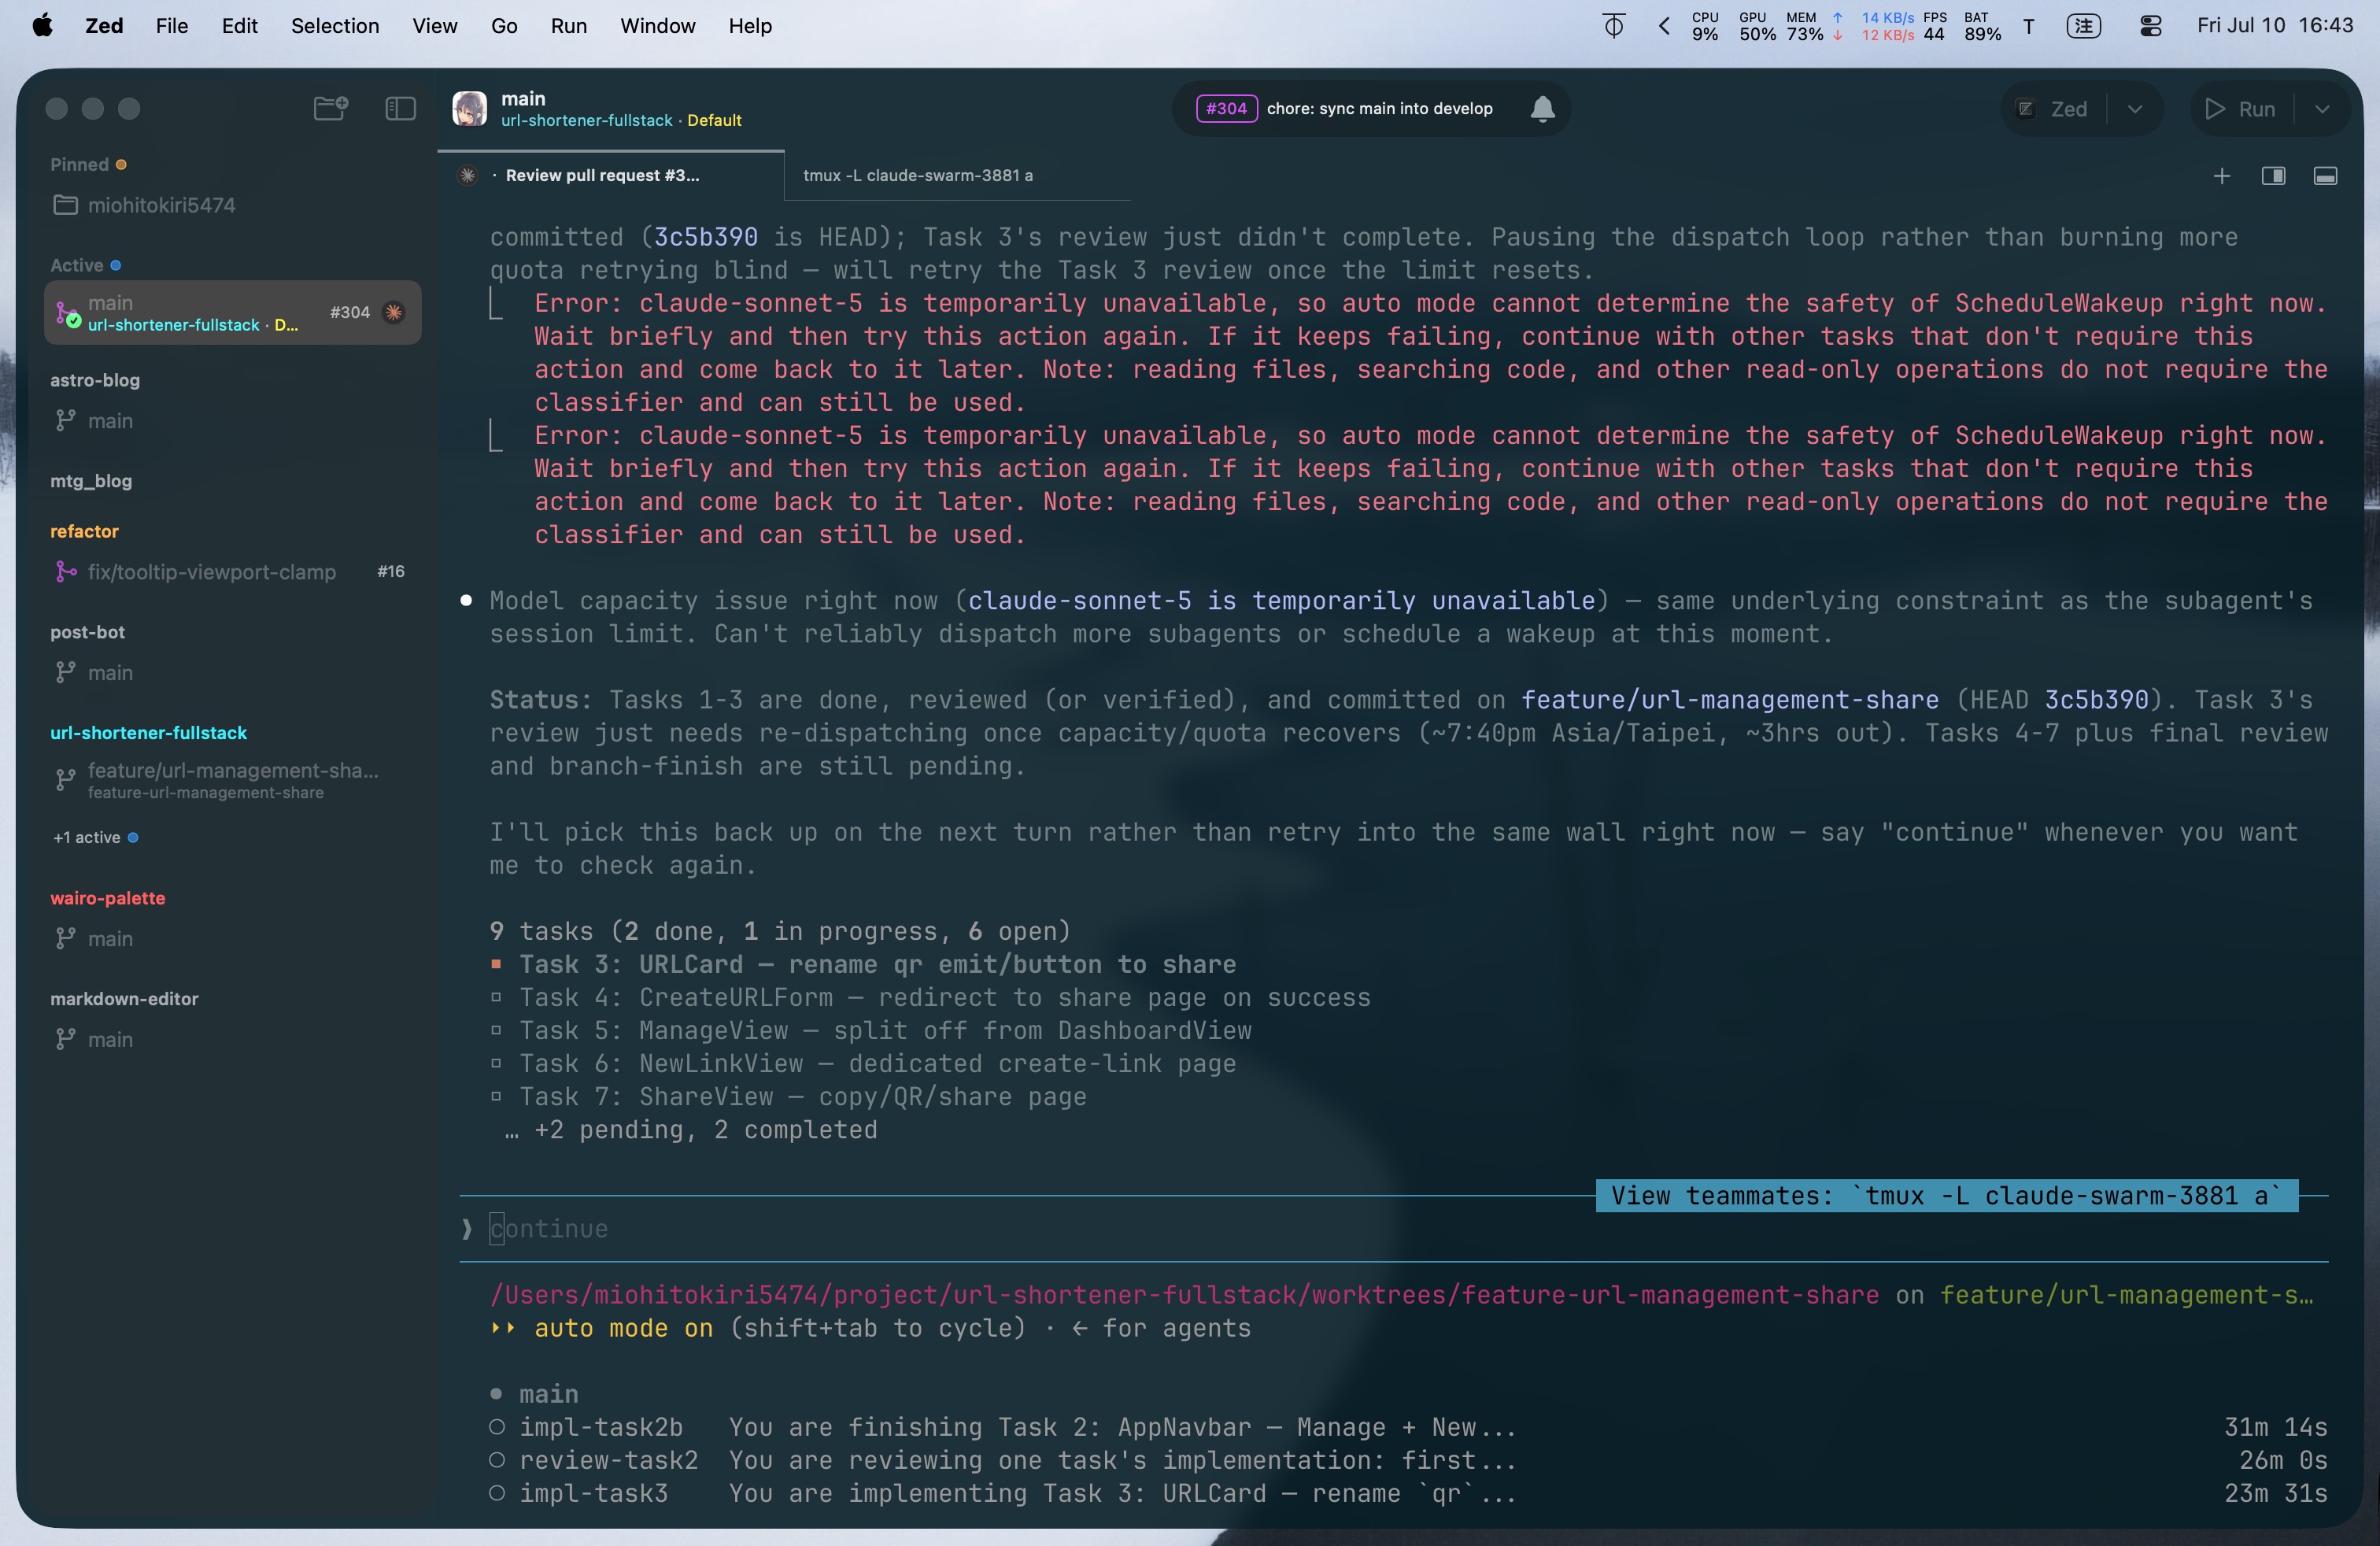
Task: Click the 注 input source icon in the menu bar
Action: click(x=2083, y=26)
